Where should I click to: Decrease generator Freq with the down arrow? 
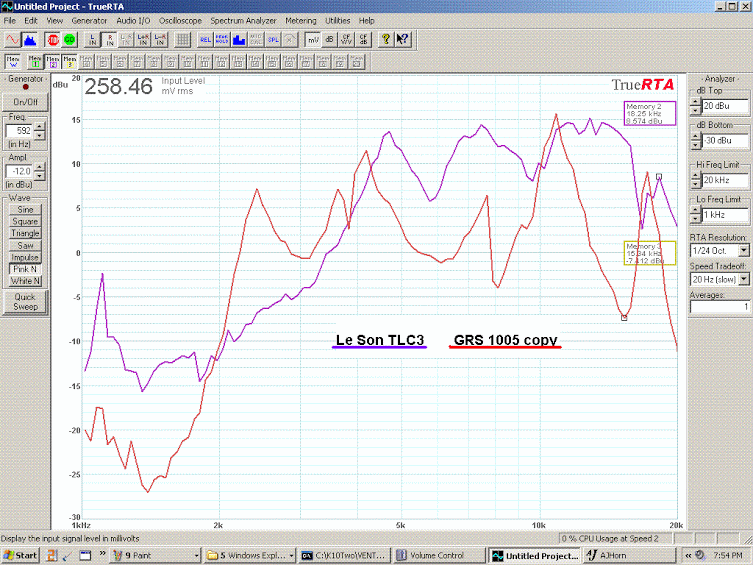[40, 135]
